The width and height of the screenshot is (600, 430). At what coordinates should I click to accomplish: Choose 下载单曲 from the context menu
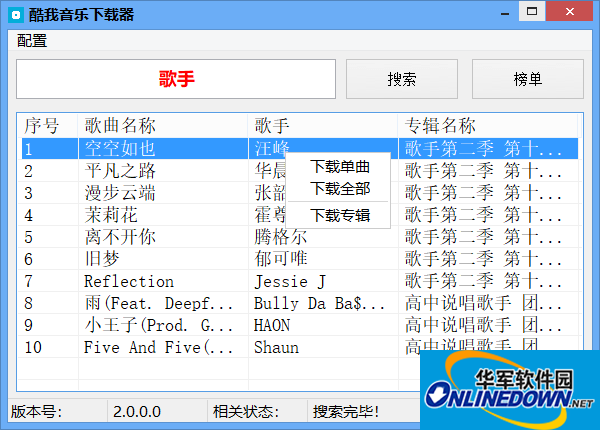pos(340,167)
